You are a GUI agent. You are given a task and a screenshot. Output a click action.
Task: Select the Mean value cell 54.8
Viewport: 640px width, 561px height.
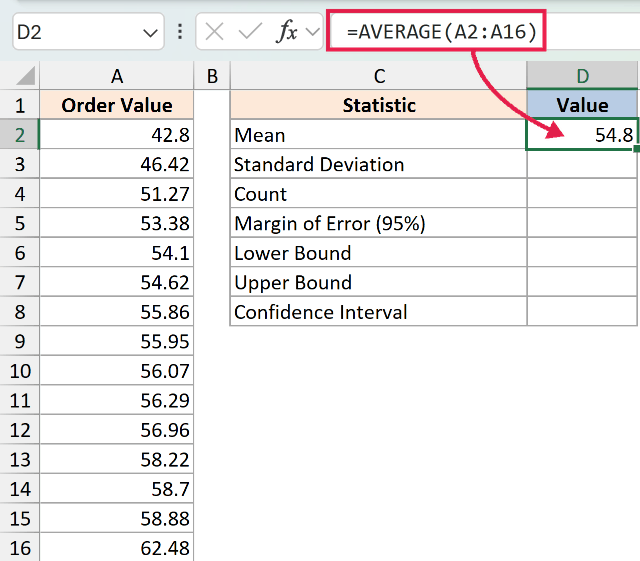[582, 134]
